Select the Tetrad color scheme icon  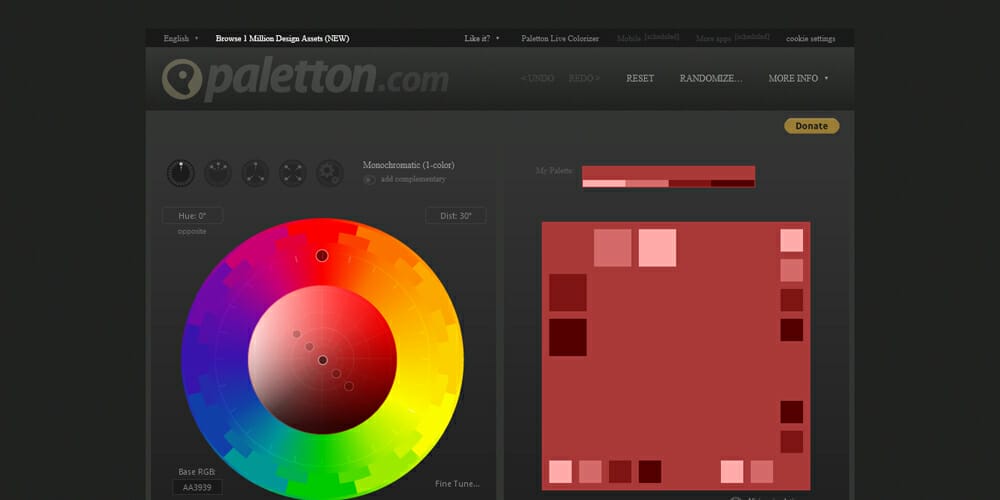coord(293,173)
